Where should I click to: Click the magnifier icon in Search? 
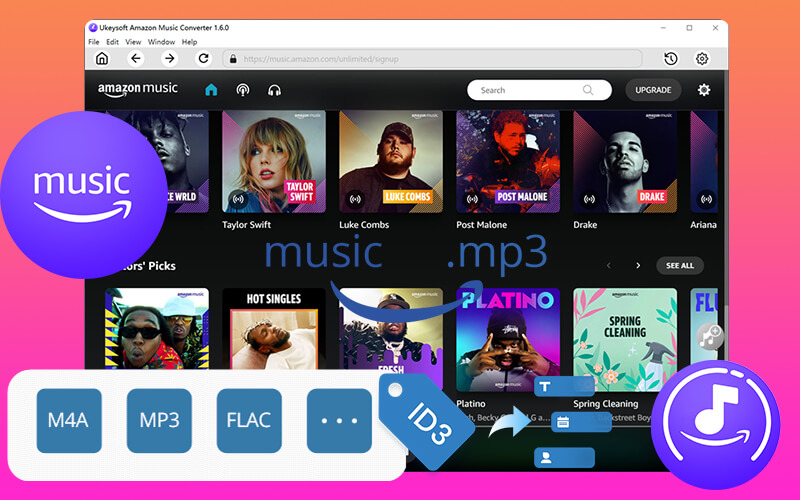click(x=588, y=90)
